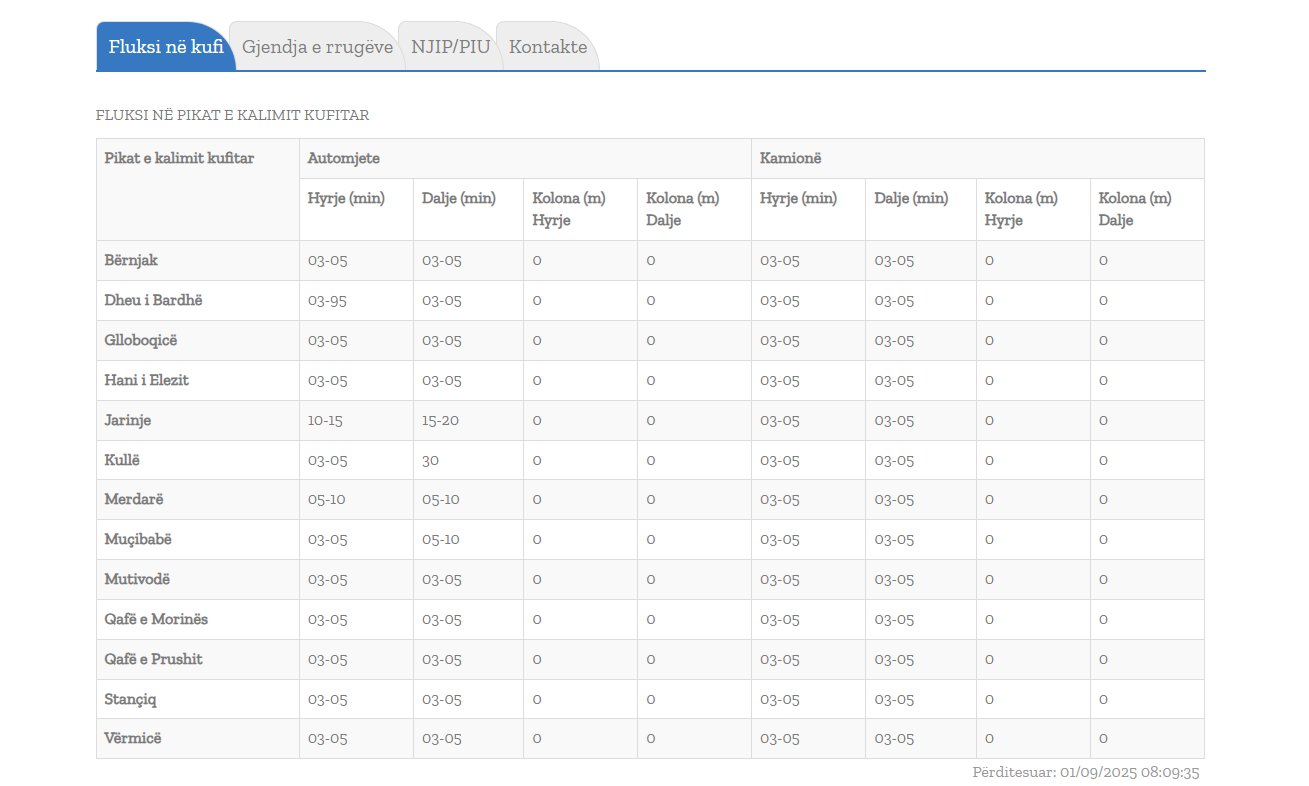Screen dimensions: 1309x786
Task: Click the Muçibabë border point name
Action: 138,539
